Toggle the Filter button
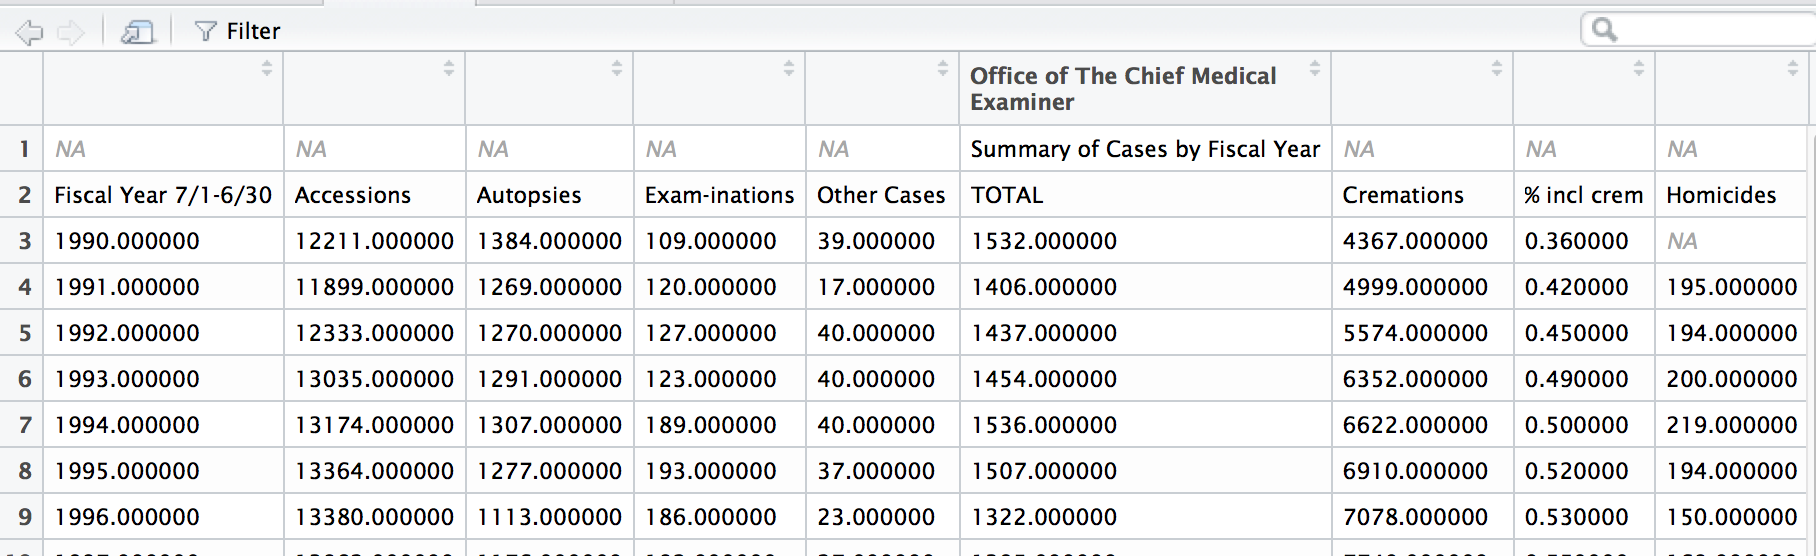Screen dimensions: 1816x556 click(x=238, y=32)
